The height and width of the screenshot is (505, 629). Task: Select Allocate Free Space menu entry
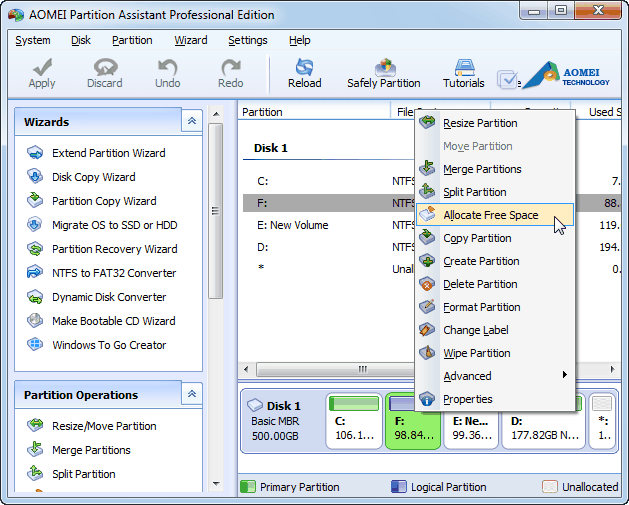pyautogui.click(x=495, y=215)
